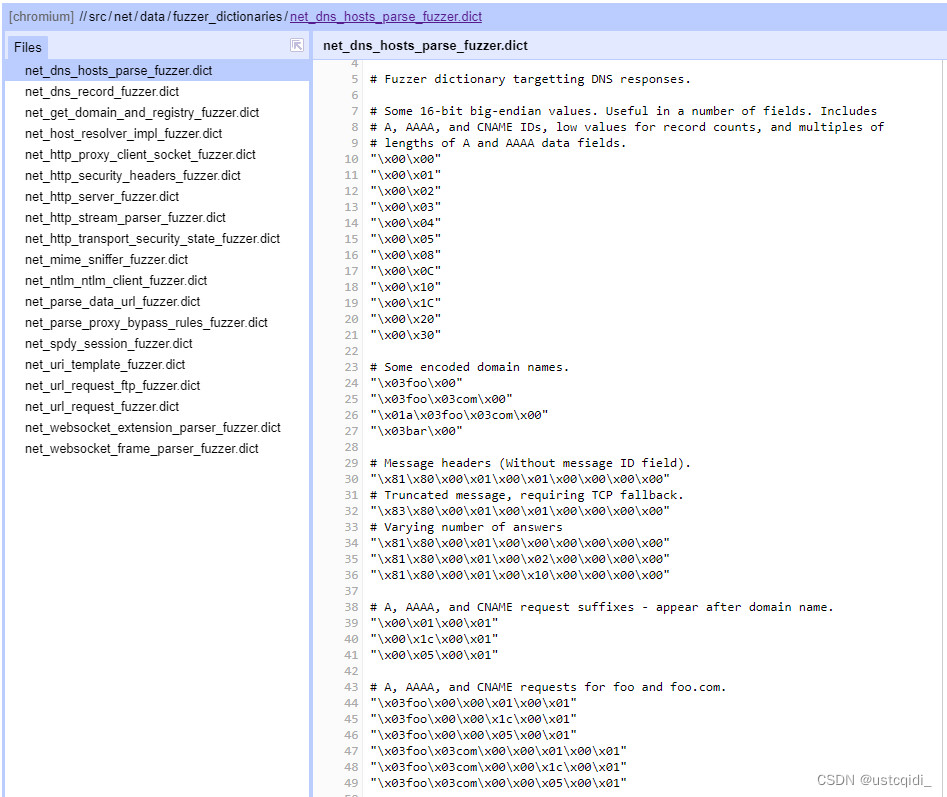Click the "\x01a\x03foo\x03com\x00" entry
947x797 pixels.
tap(460, 415)
